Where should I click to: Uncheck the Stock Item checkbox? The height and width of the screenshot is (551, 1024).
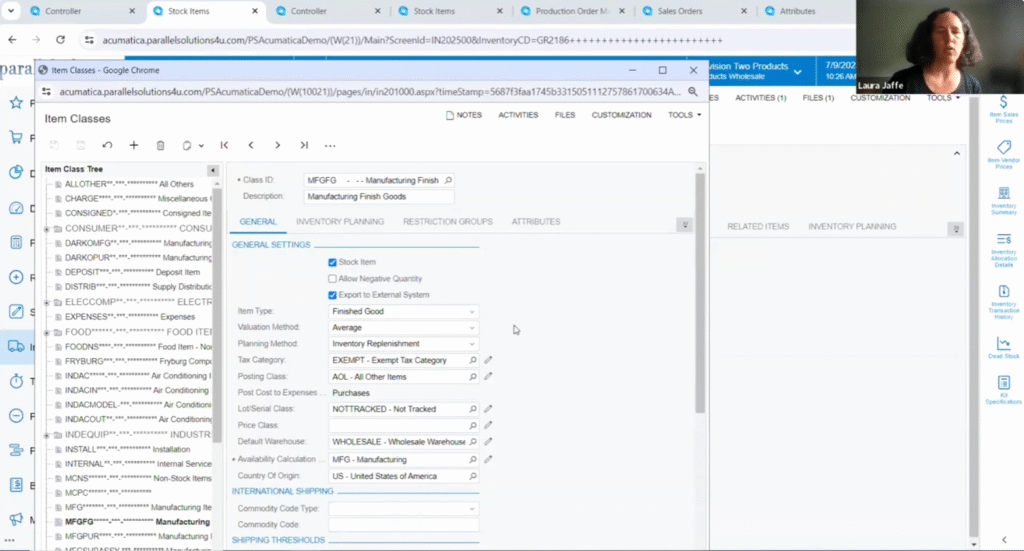pyautogui.click(x=333, y=263)
